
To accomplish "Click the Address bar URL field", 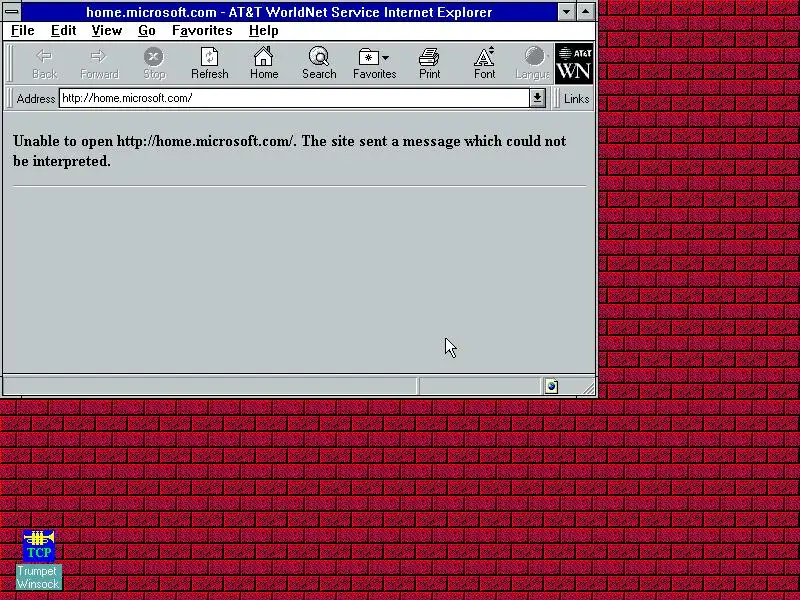I will point(294,98).
